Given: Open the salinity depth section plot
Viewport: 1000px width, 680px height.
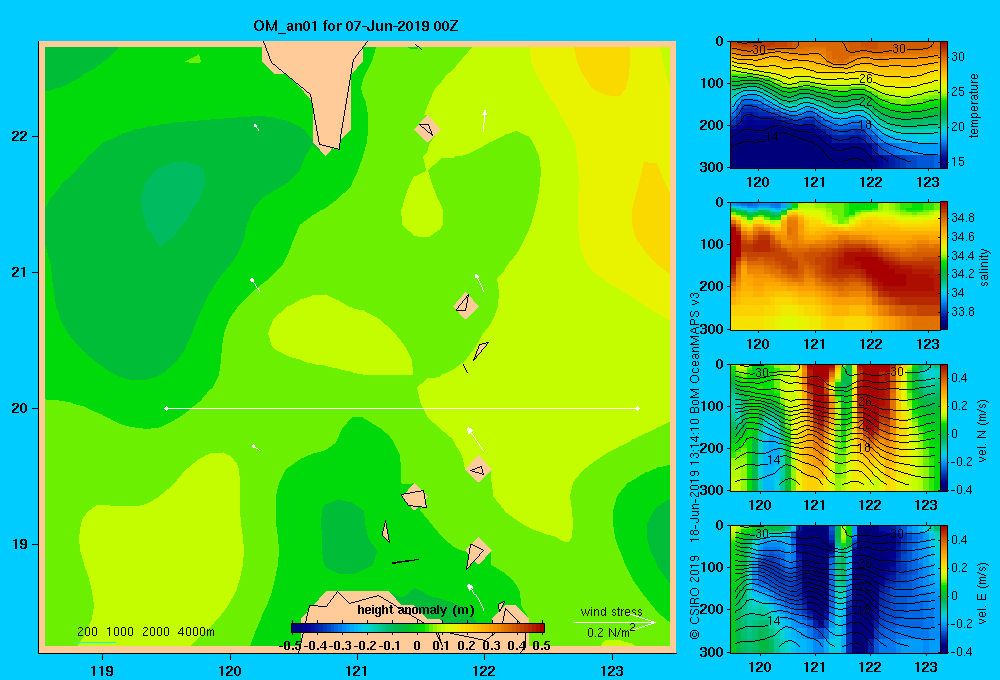Looking at the screenshot, I should 835,266.
